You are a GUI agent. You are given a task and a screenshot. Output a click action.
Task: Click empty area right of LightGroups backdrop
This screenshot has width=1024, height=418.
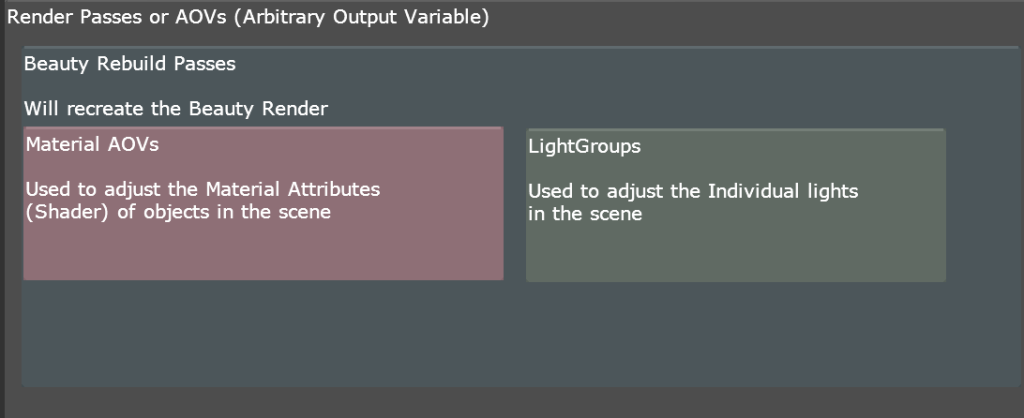point(983,204)
